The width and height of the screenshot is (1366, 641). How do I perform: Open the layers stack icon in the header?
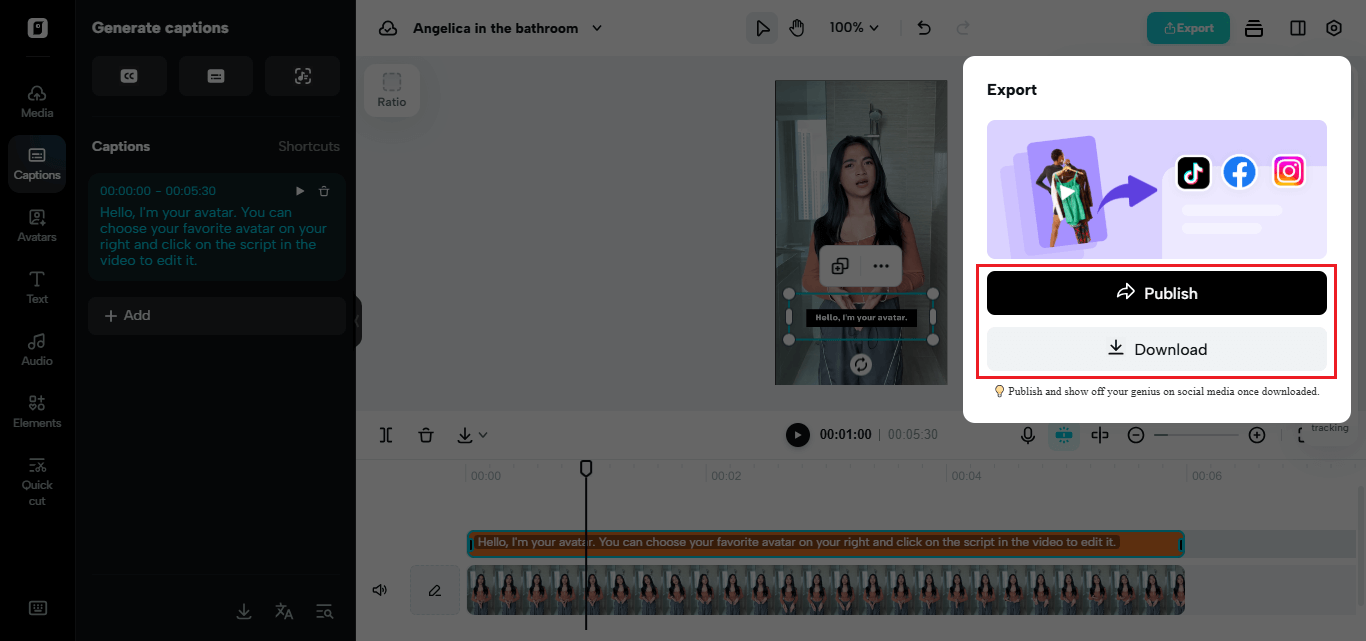(x=1254, y=28)
